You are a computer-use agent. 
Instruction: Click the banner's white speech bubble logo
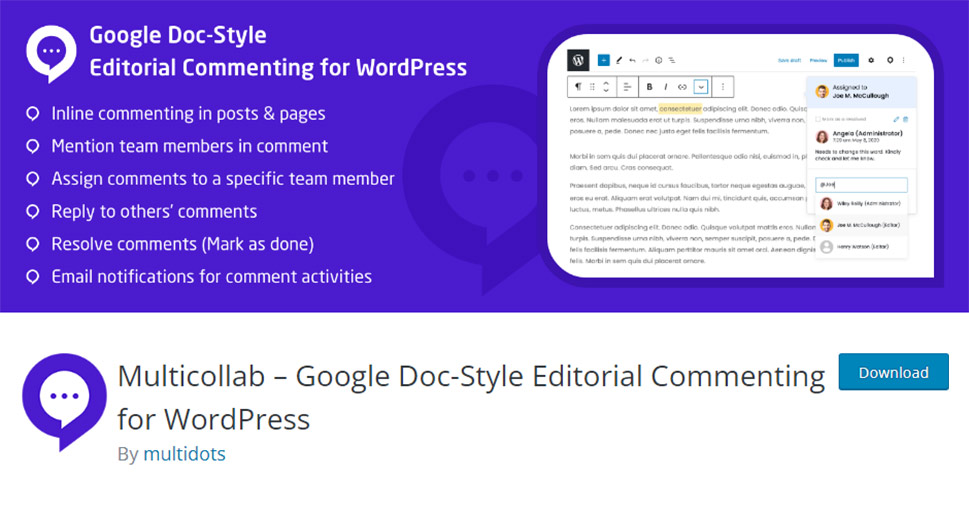51,53
